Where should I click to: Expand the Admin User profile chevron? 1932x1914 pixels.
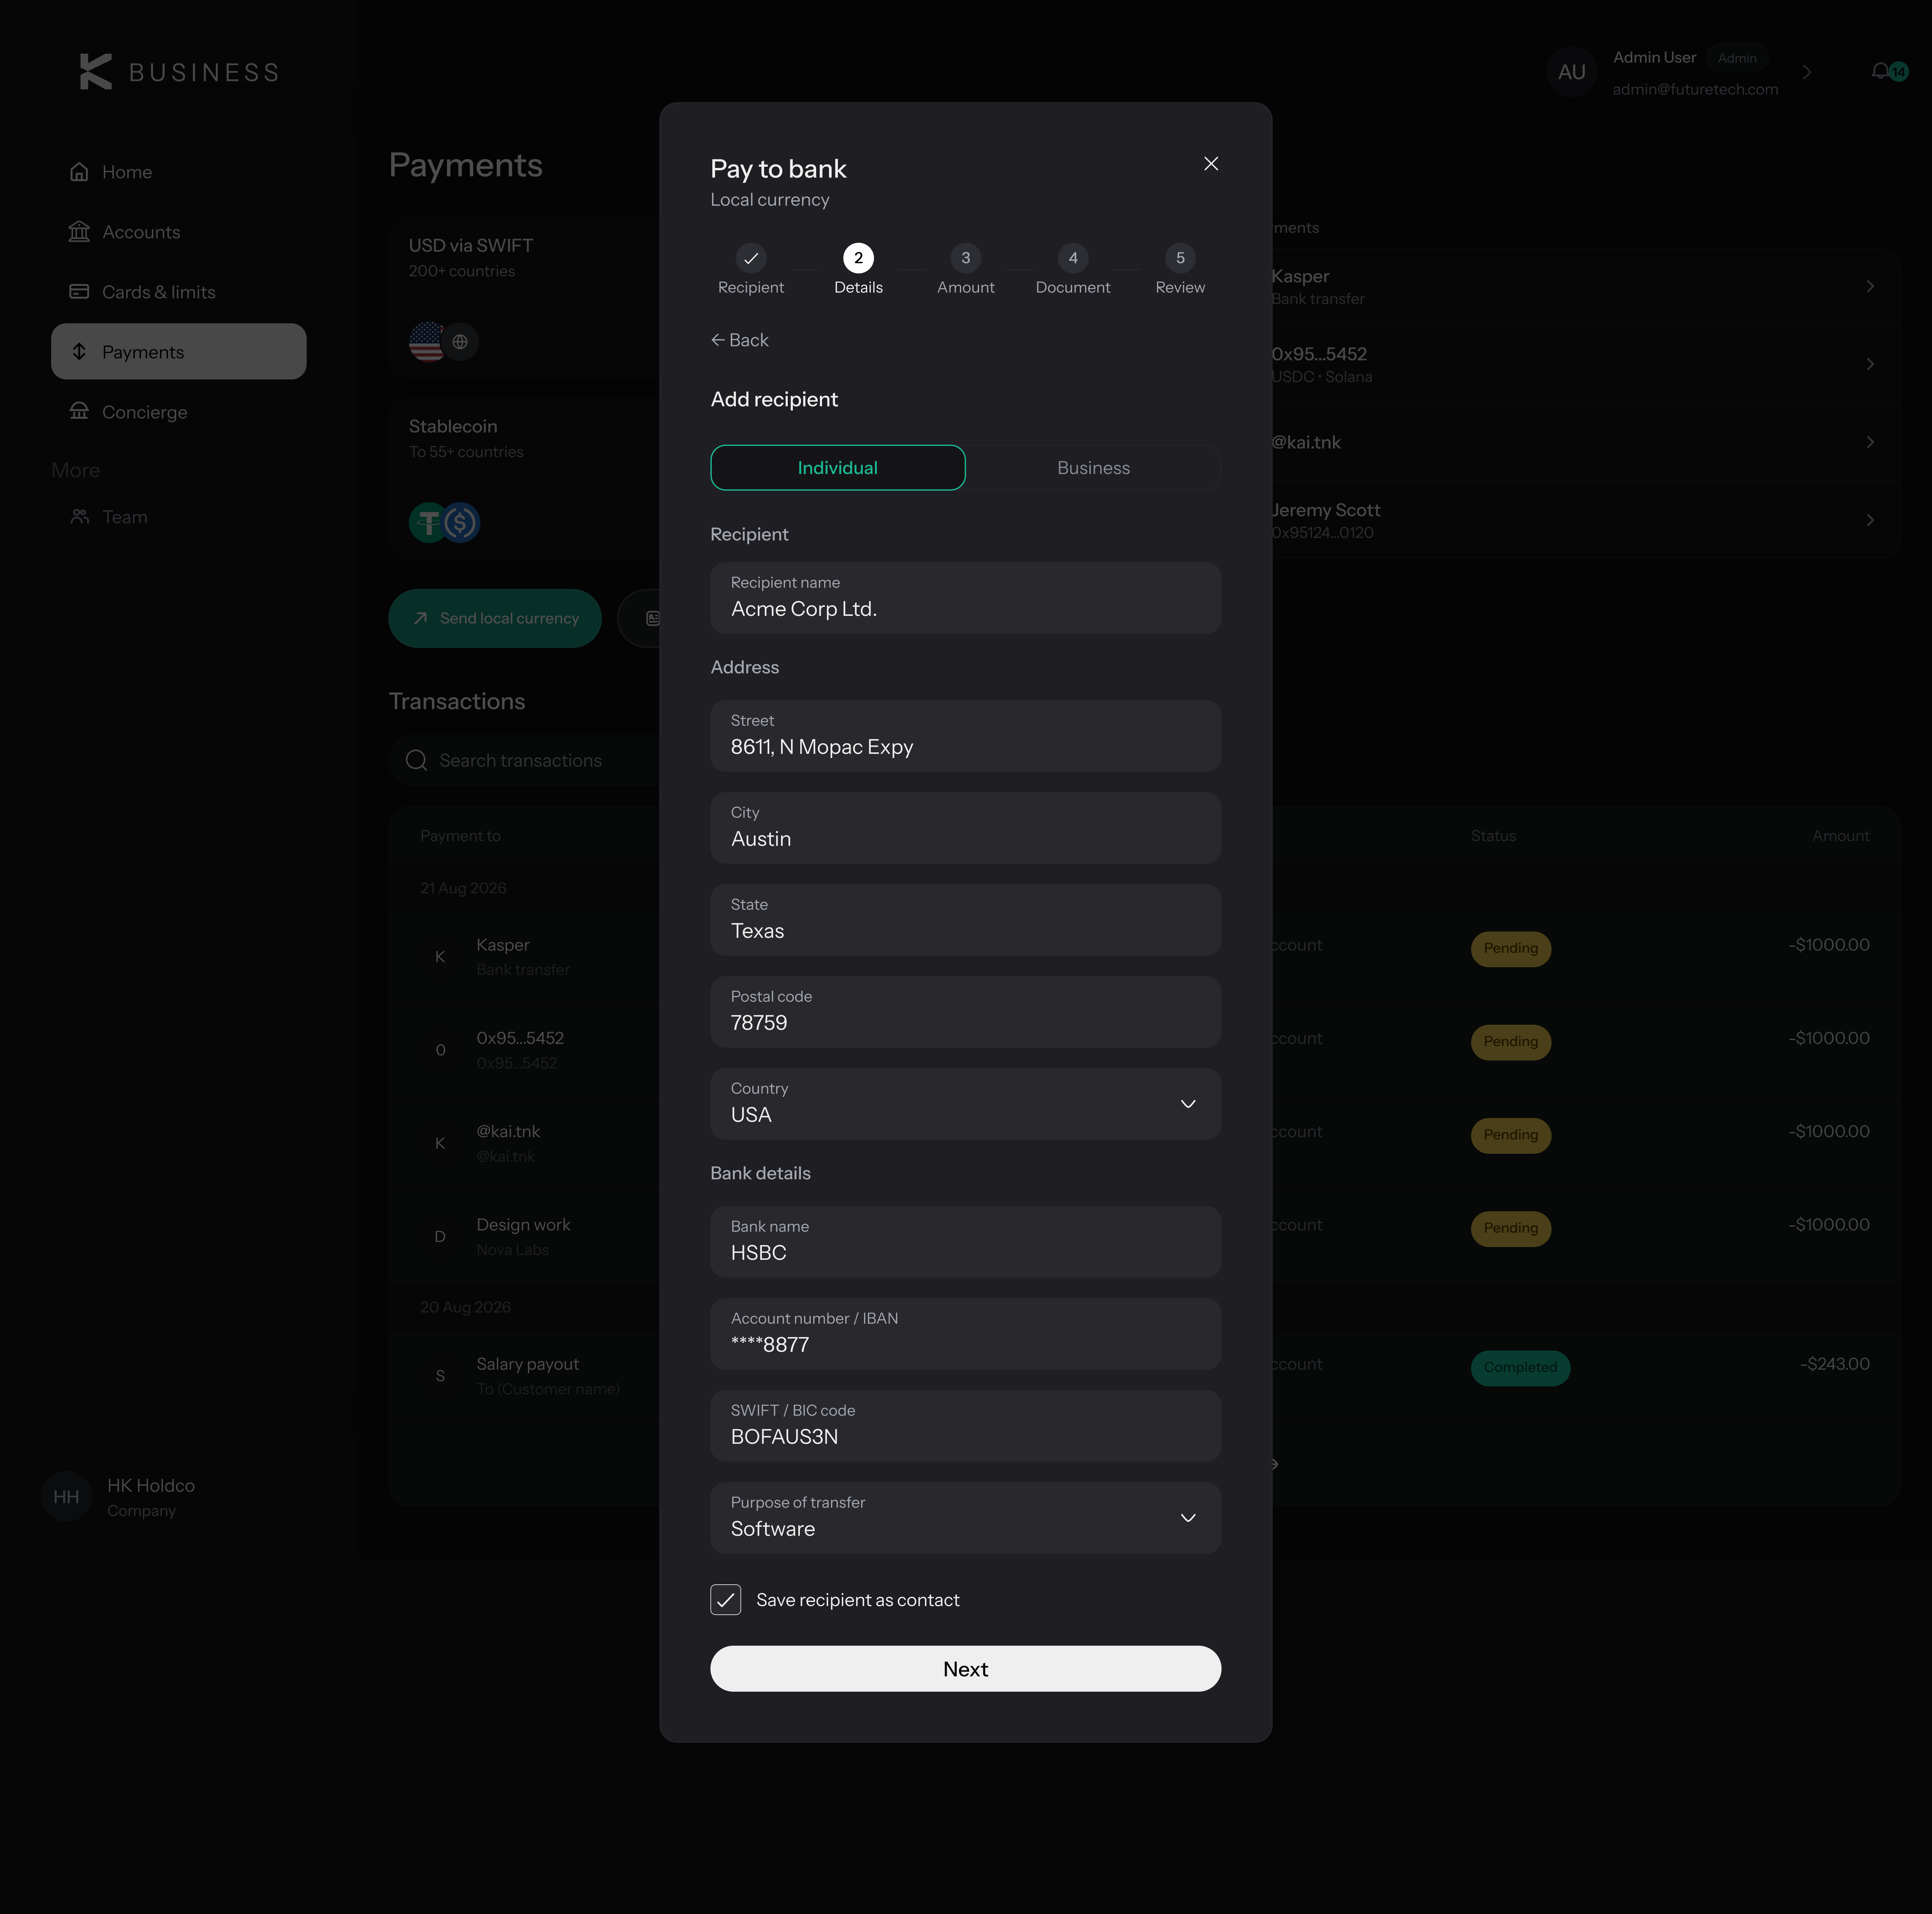pyautogui.click(x=1807, y=72)
